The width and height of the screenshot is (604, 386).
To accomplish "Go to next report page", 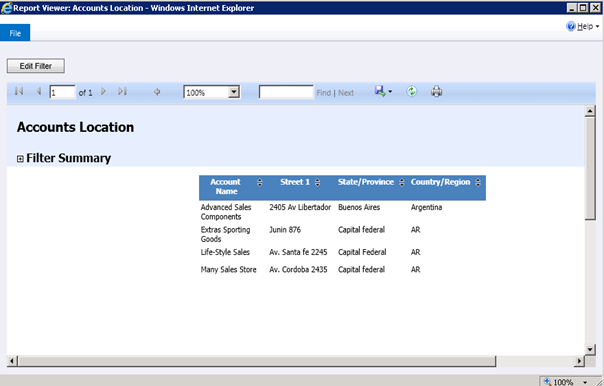I will pos(103,92).
